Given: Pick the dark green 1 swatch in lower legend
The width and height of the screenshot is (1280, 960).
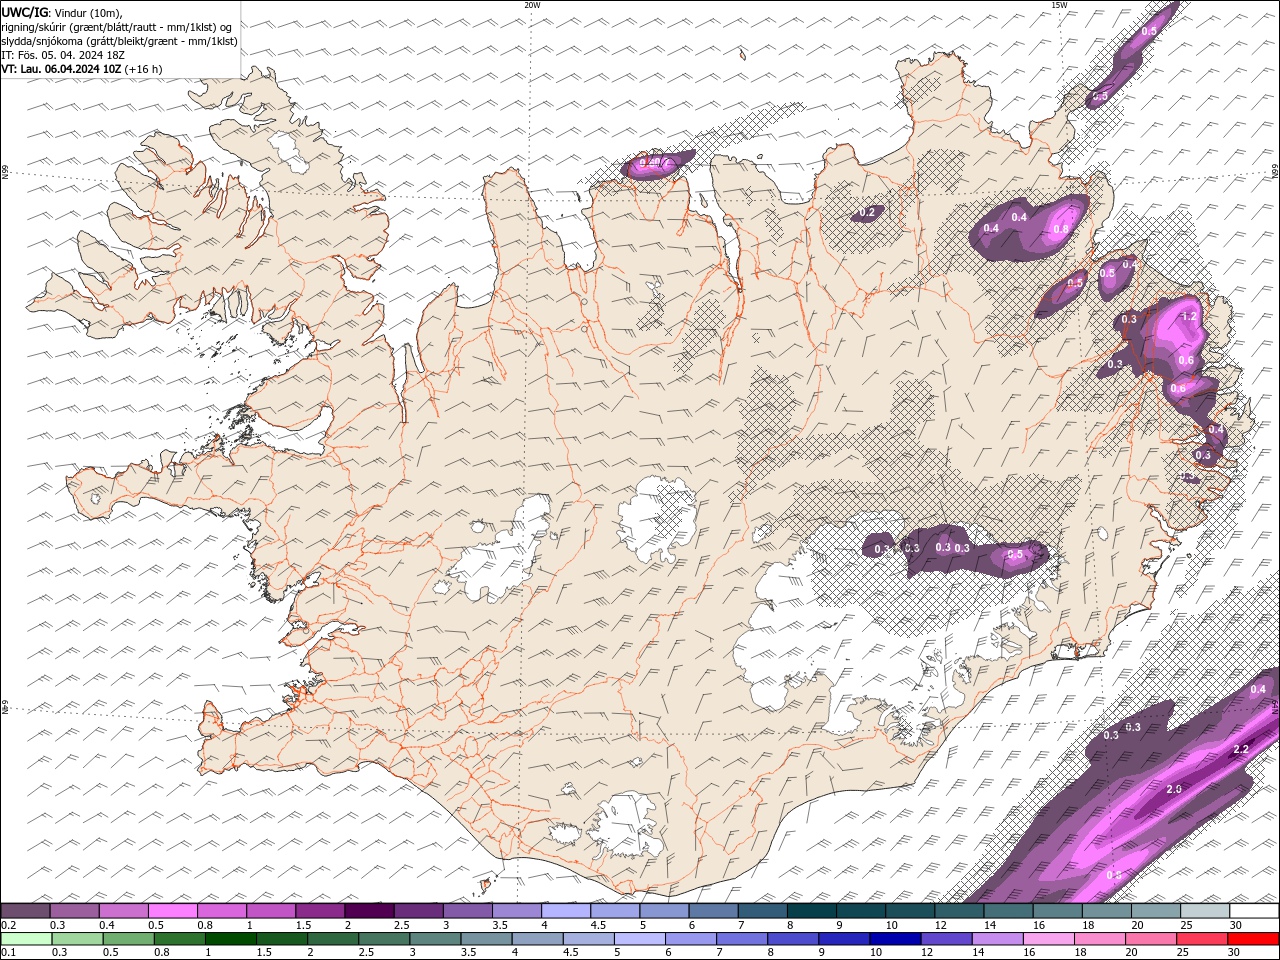Looking at the screenshot, I should point(231,939).
